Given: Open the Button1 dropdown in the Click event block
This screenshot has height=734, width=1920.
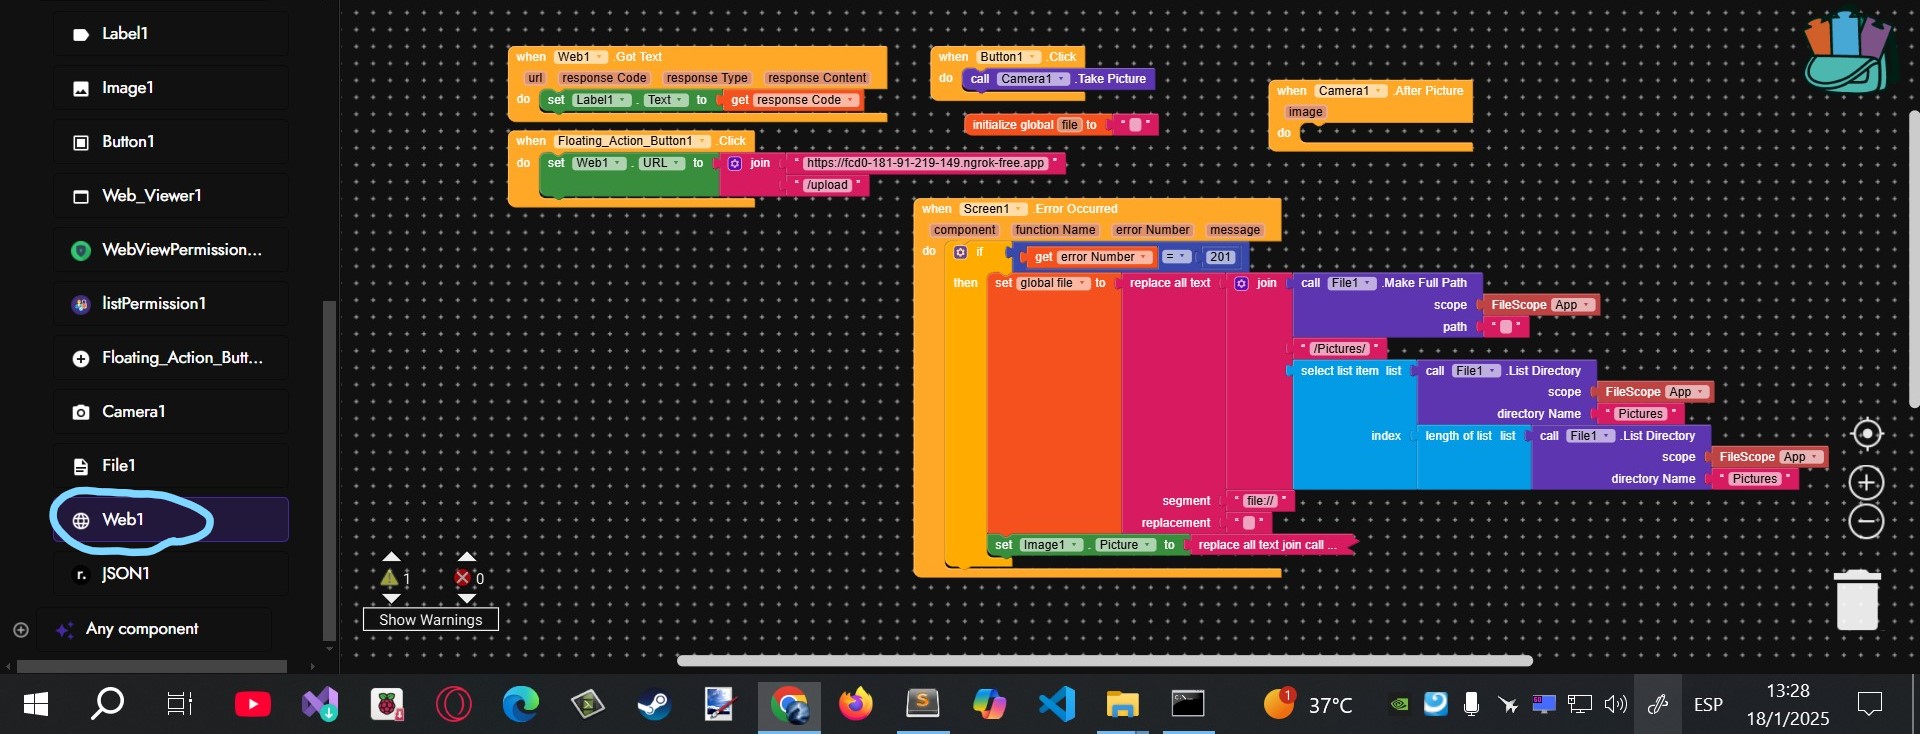Looking at the screenshot, I should pyautogui.click(x=1008, y=57).
